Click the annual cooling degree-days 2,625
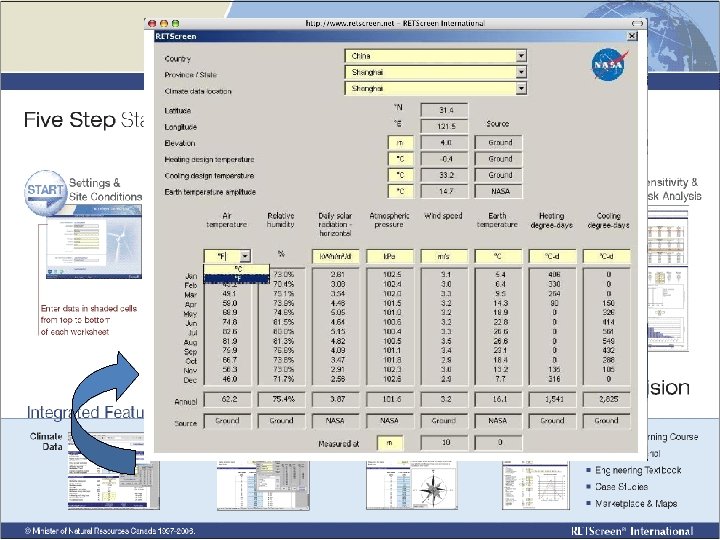Screen dimensions: 720x540 pyautogui.click(x=607, y=399)
